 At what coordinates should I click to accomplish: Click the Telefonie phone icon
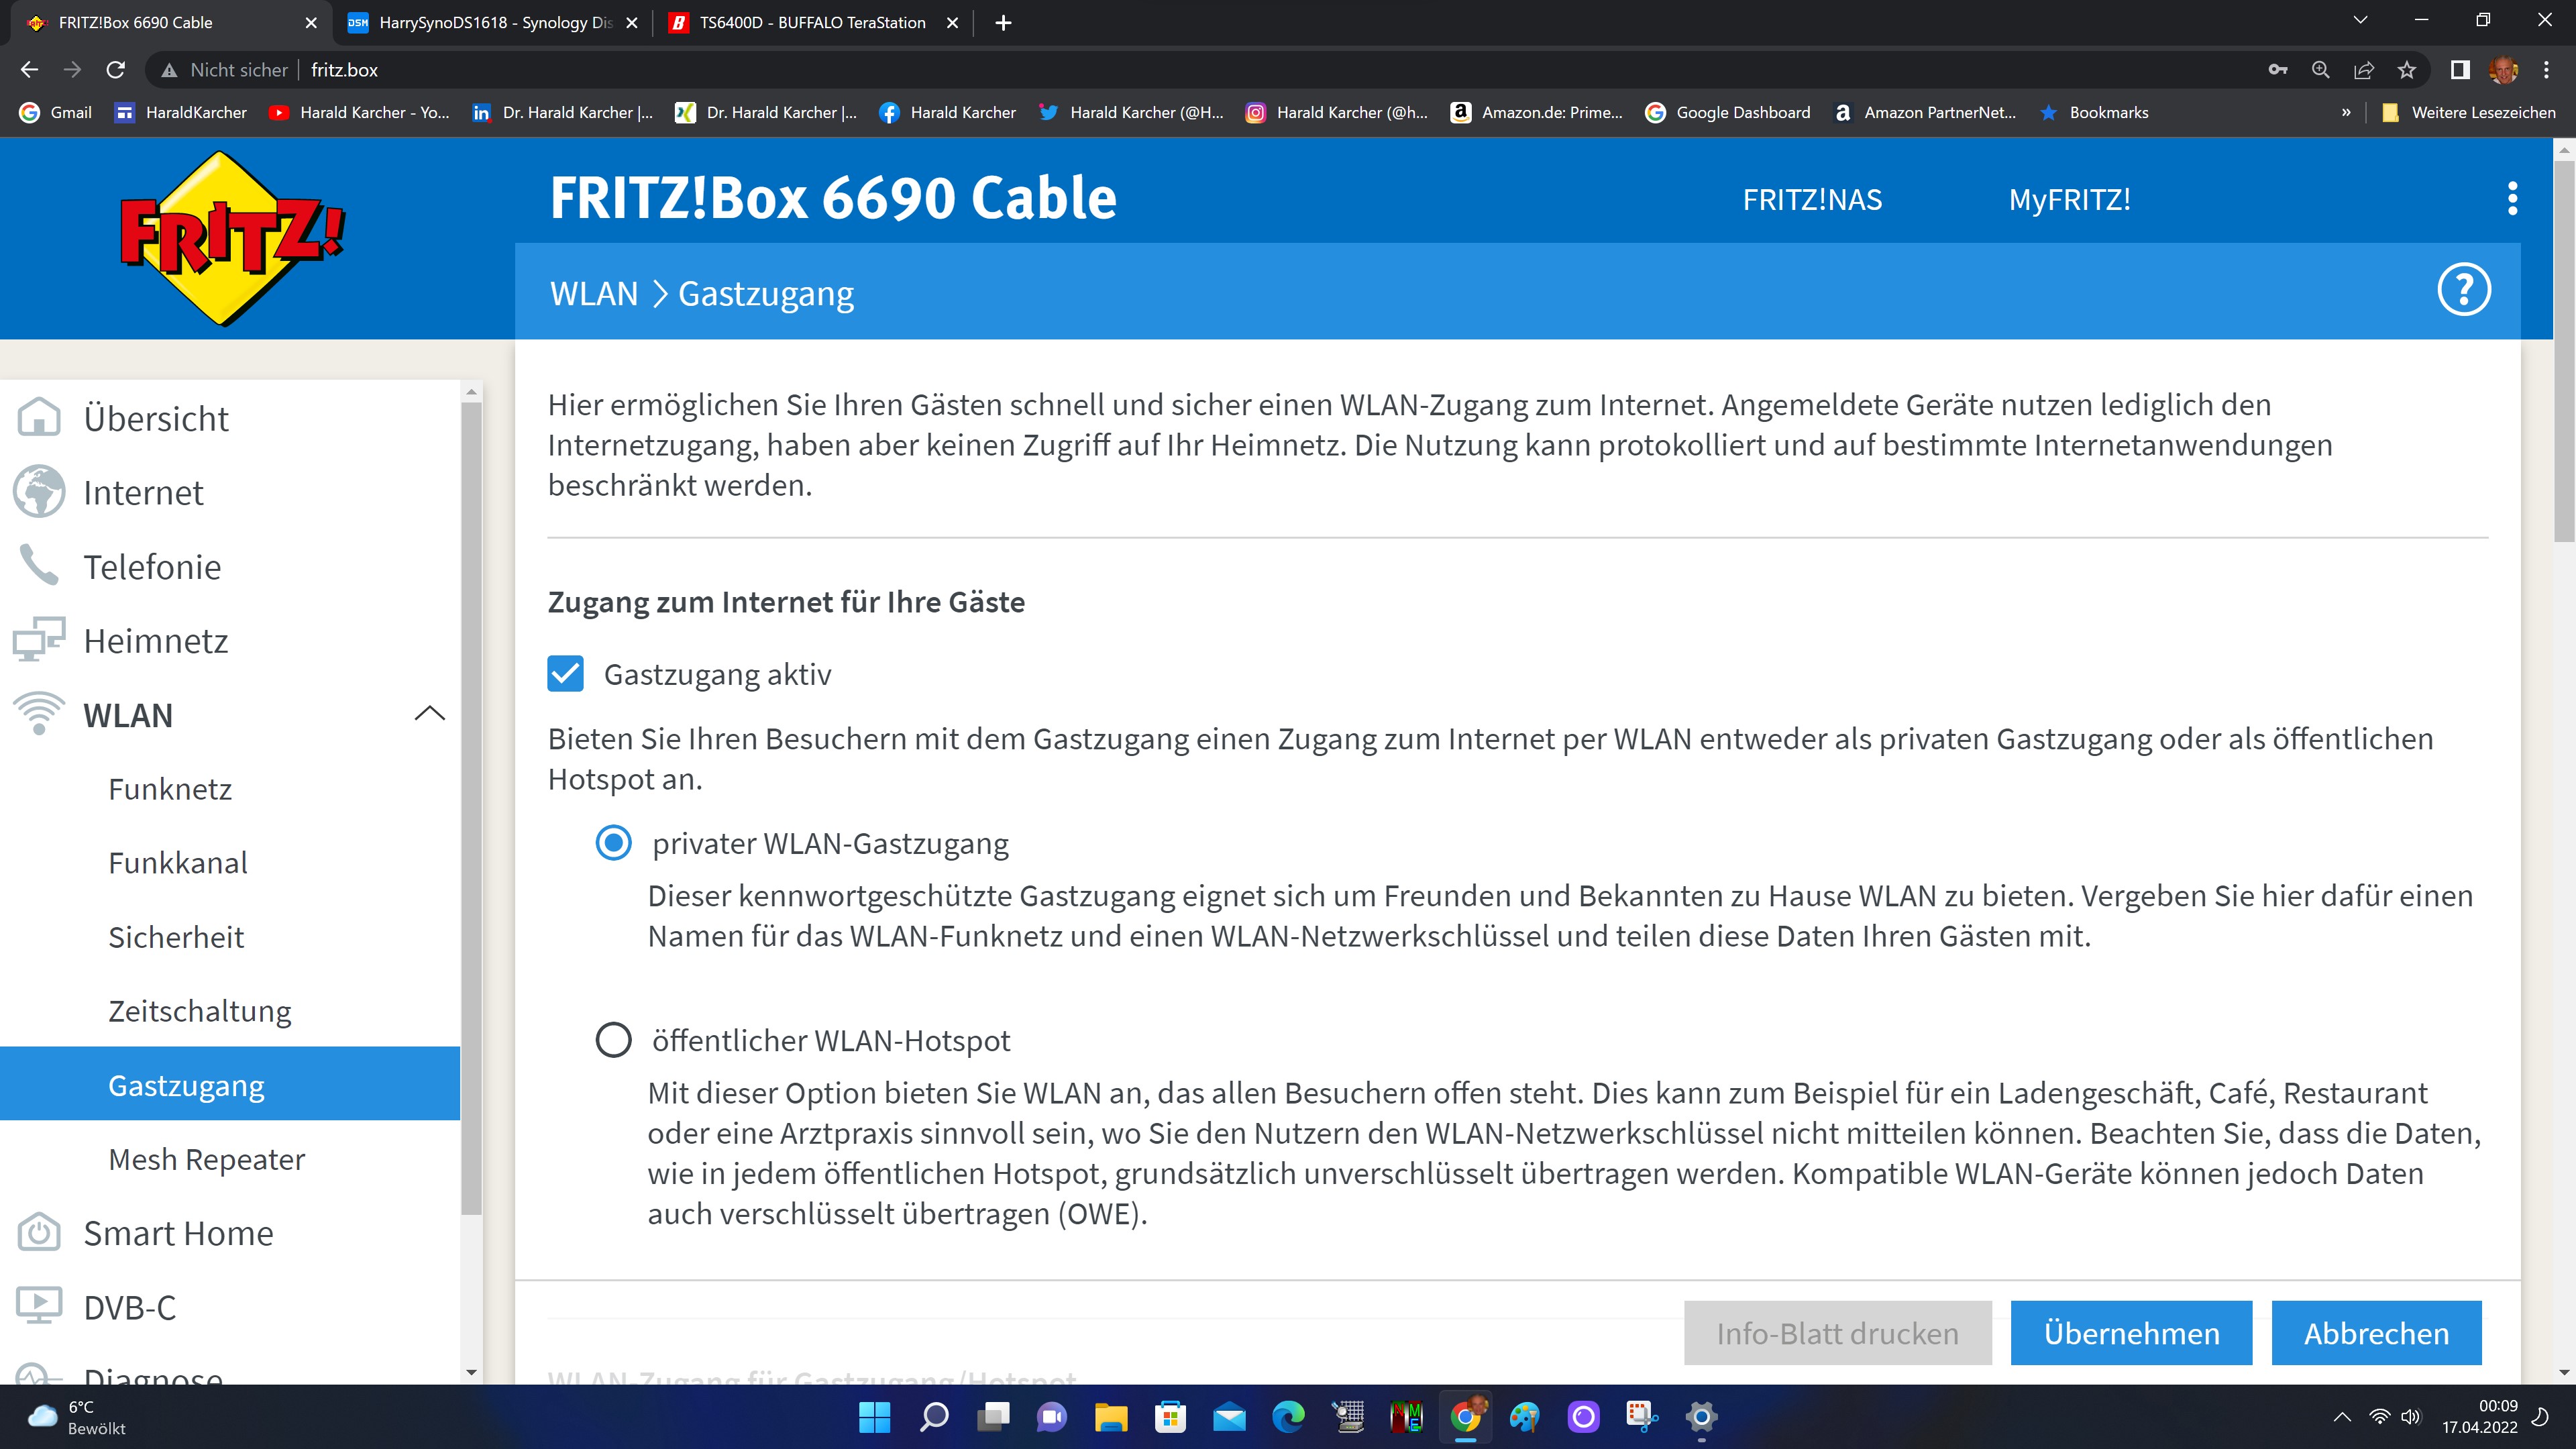point(39,566)
